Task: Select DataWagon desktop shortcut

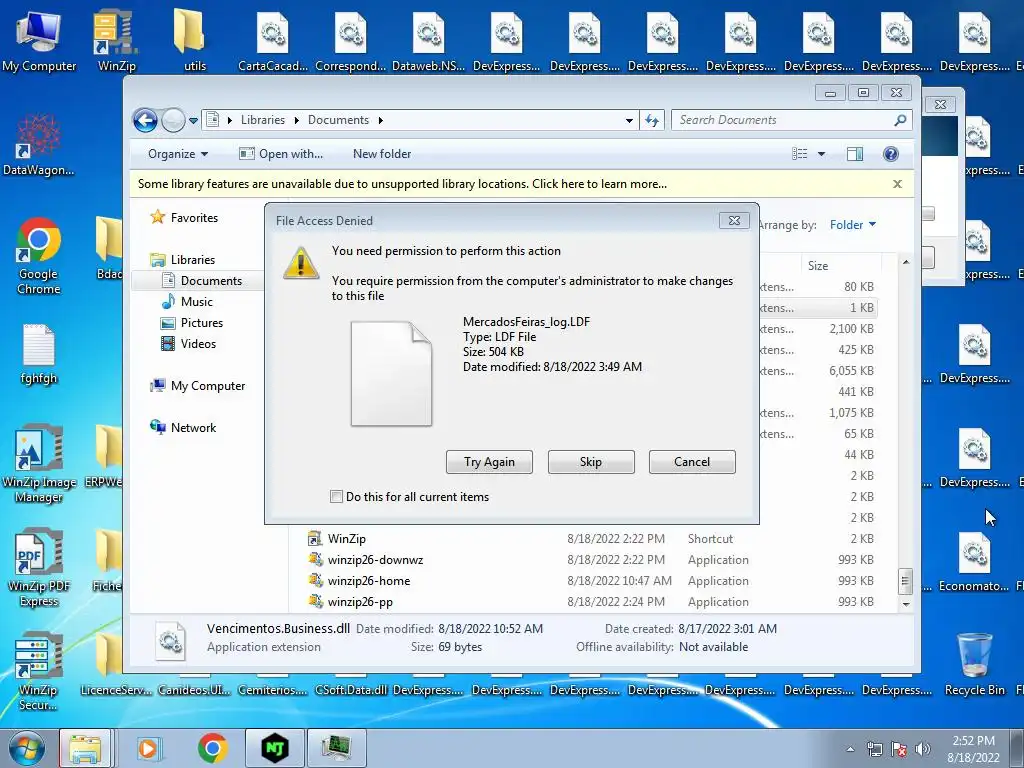Action: point(38,145)
